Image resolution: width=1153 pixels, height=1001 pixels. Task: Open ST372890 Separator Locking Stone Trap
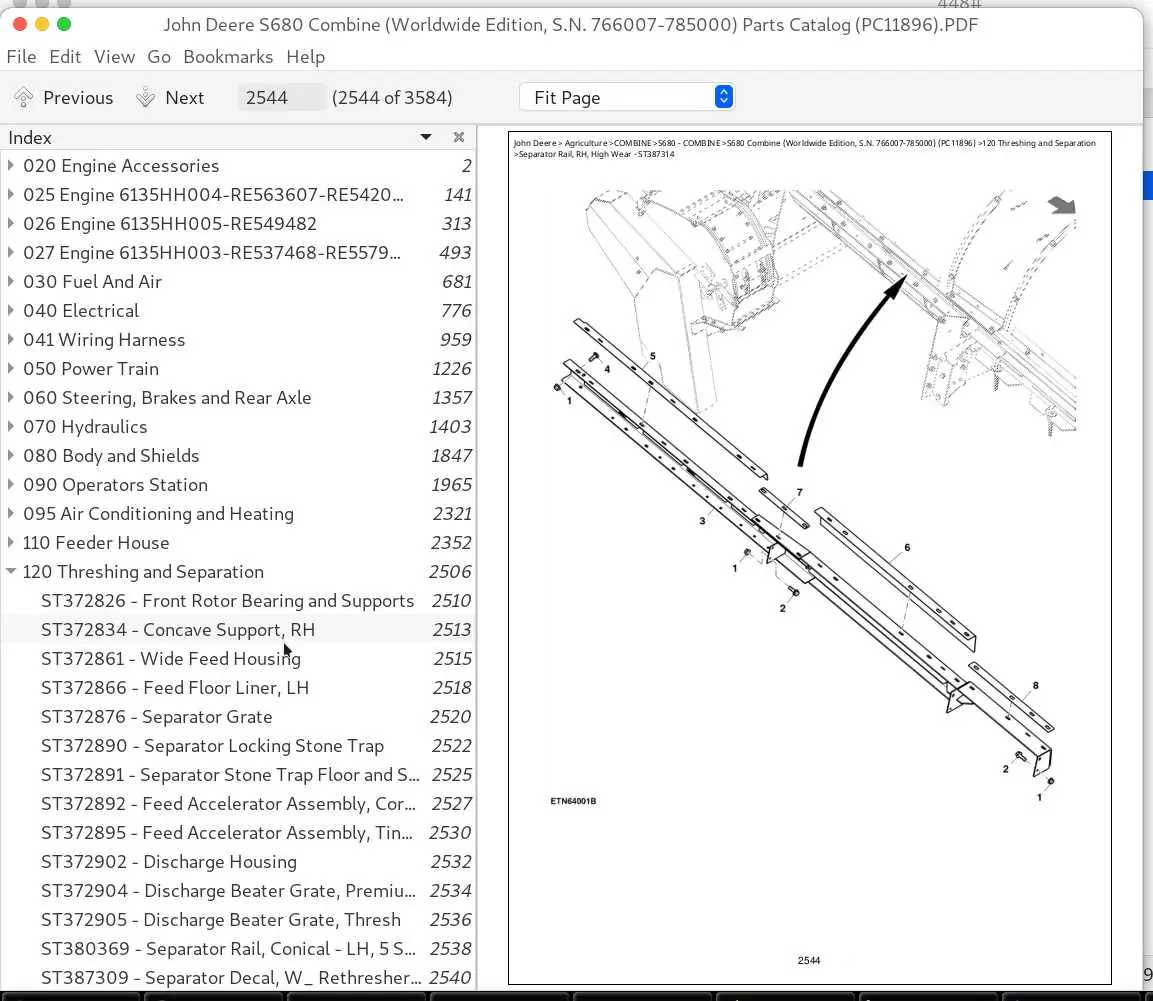238,747
